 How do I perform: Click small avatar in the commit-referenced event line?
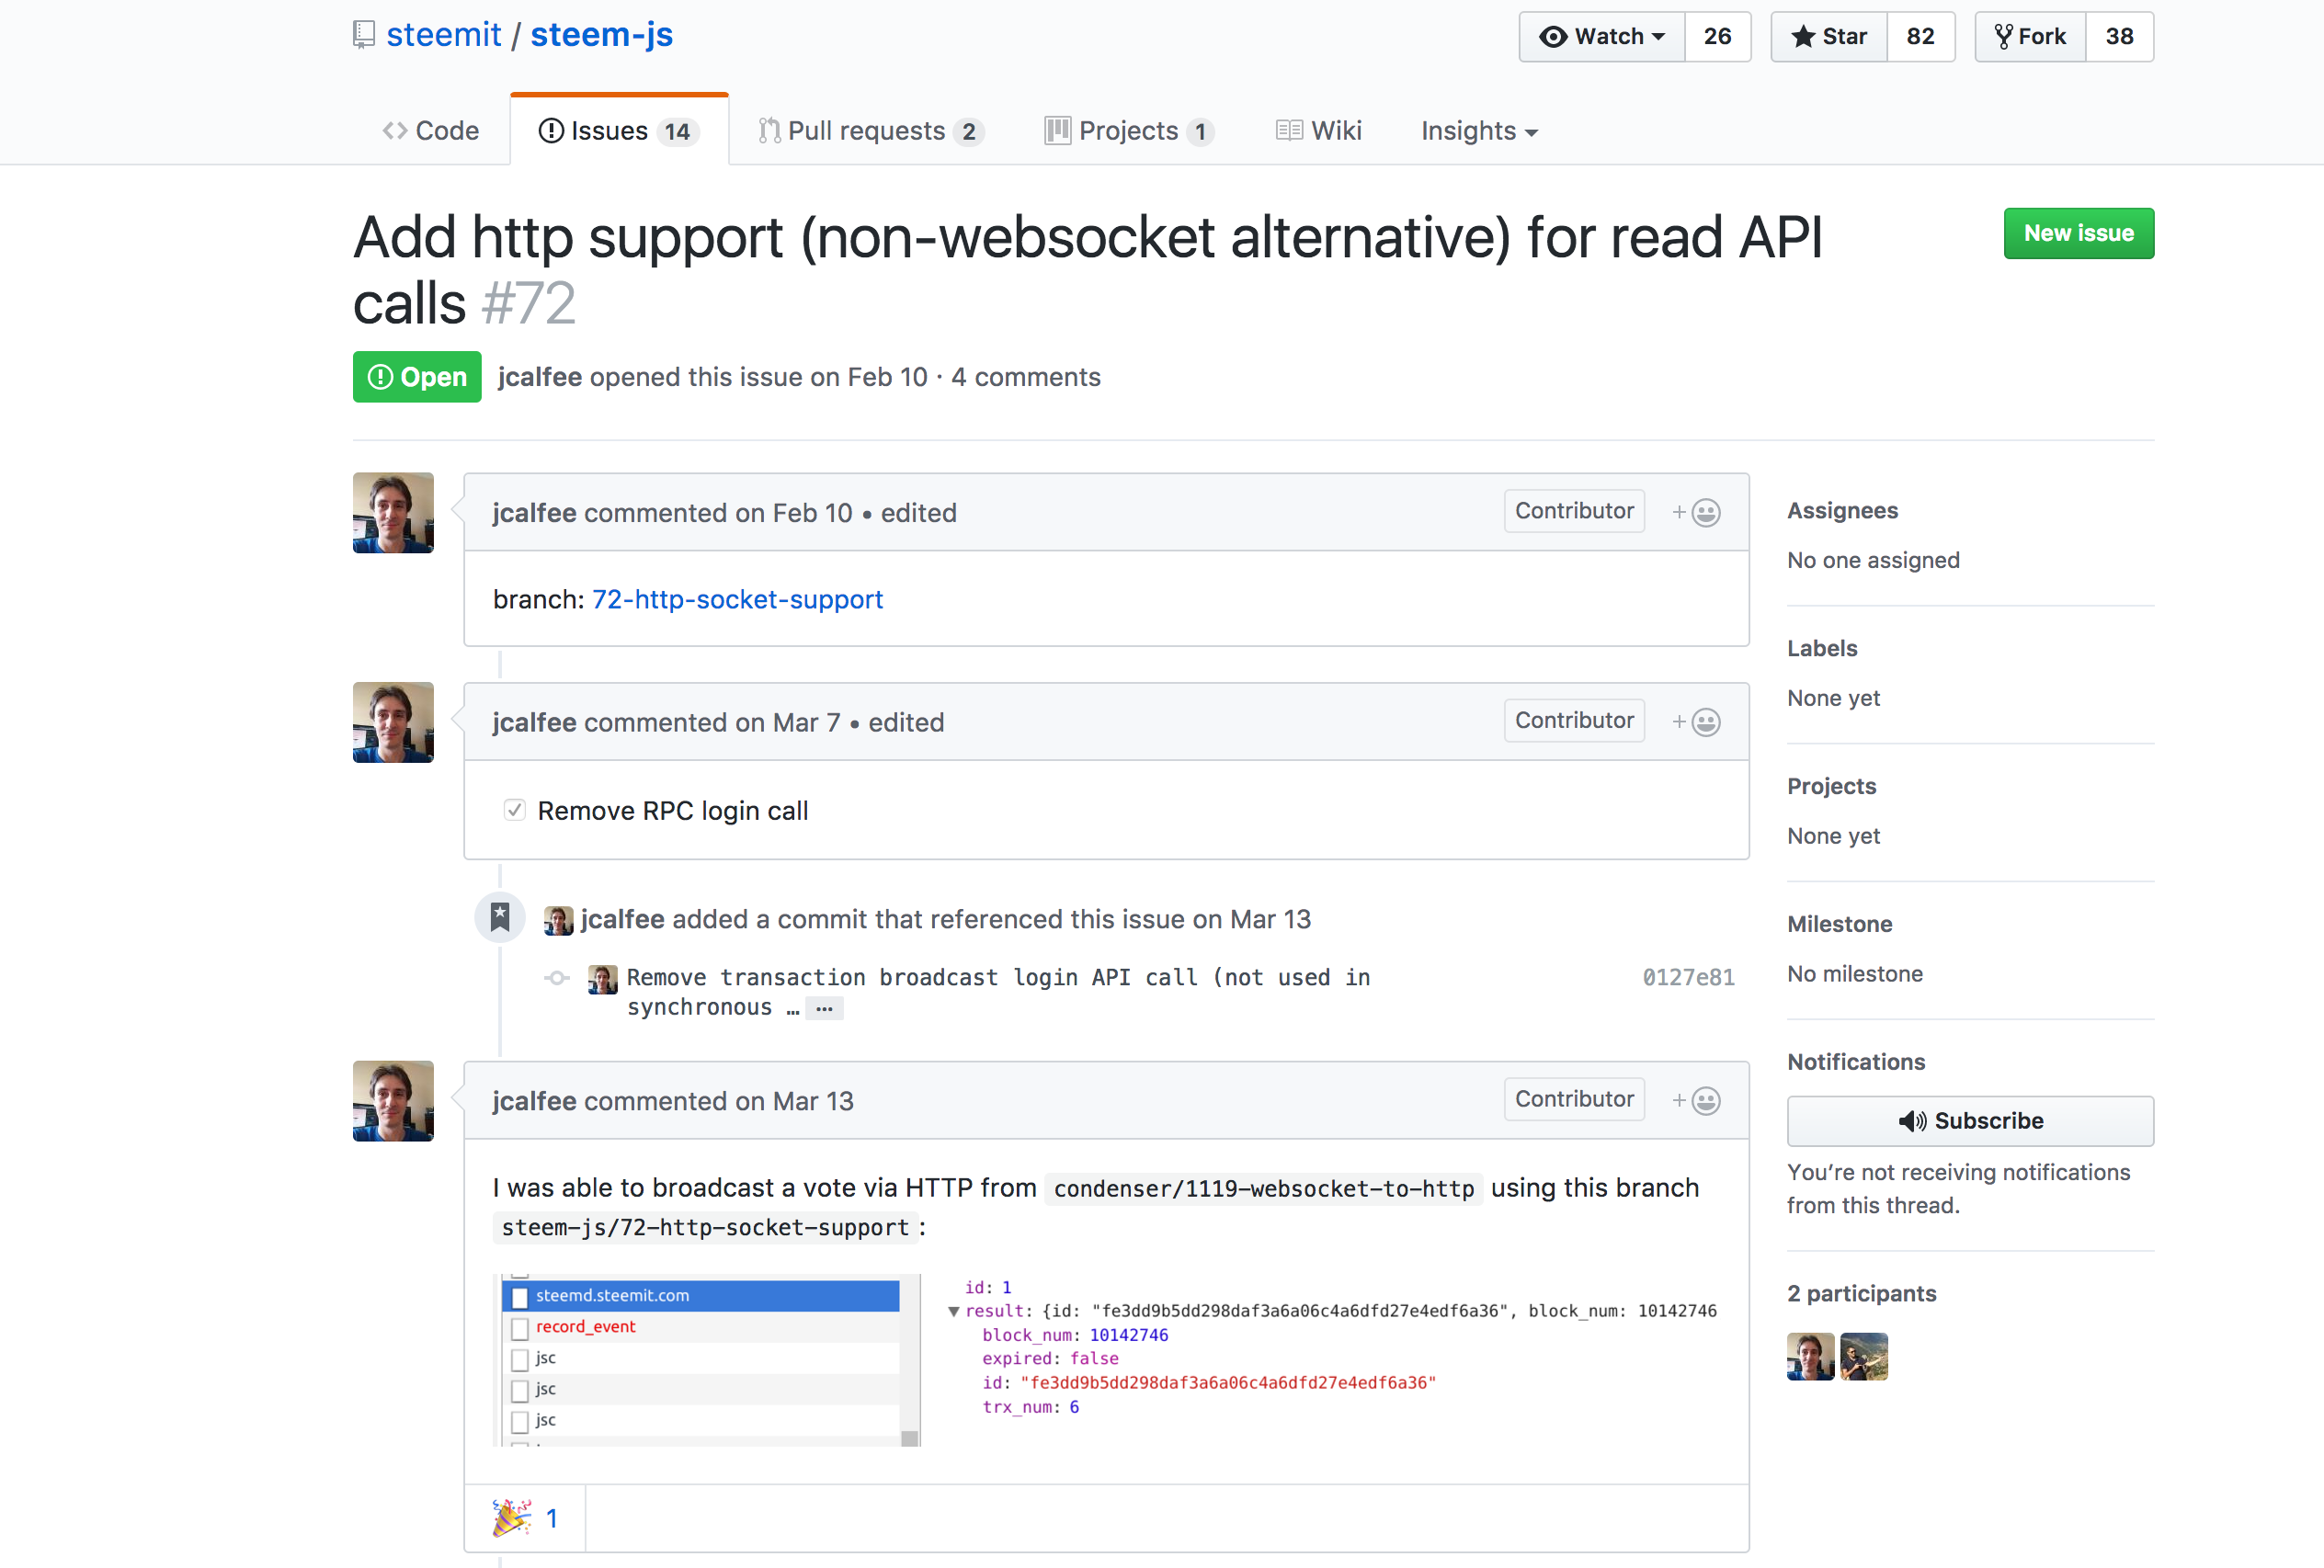point(558,920)
